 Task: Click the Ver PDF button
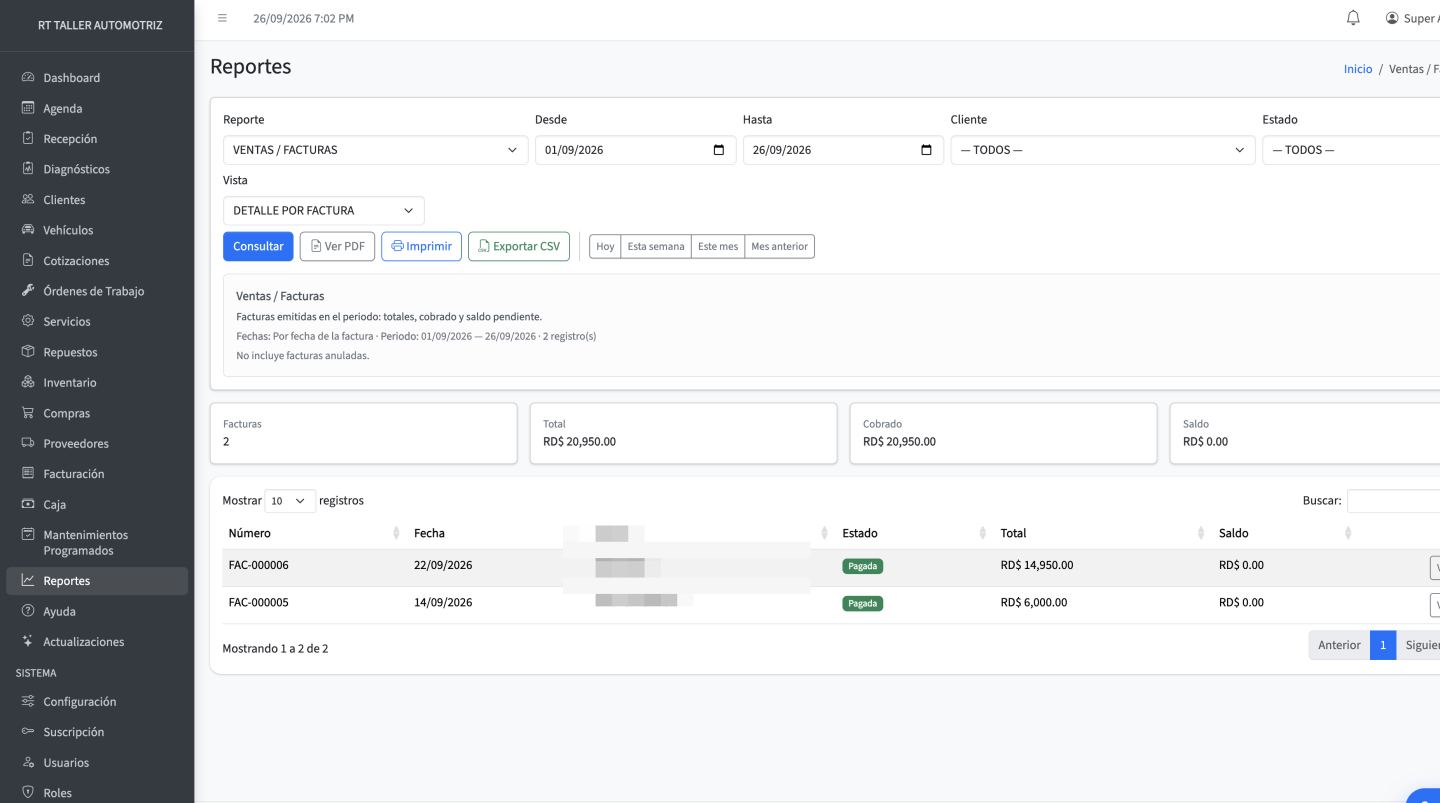pos(337,246)
